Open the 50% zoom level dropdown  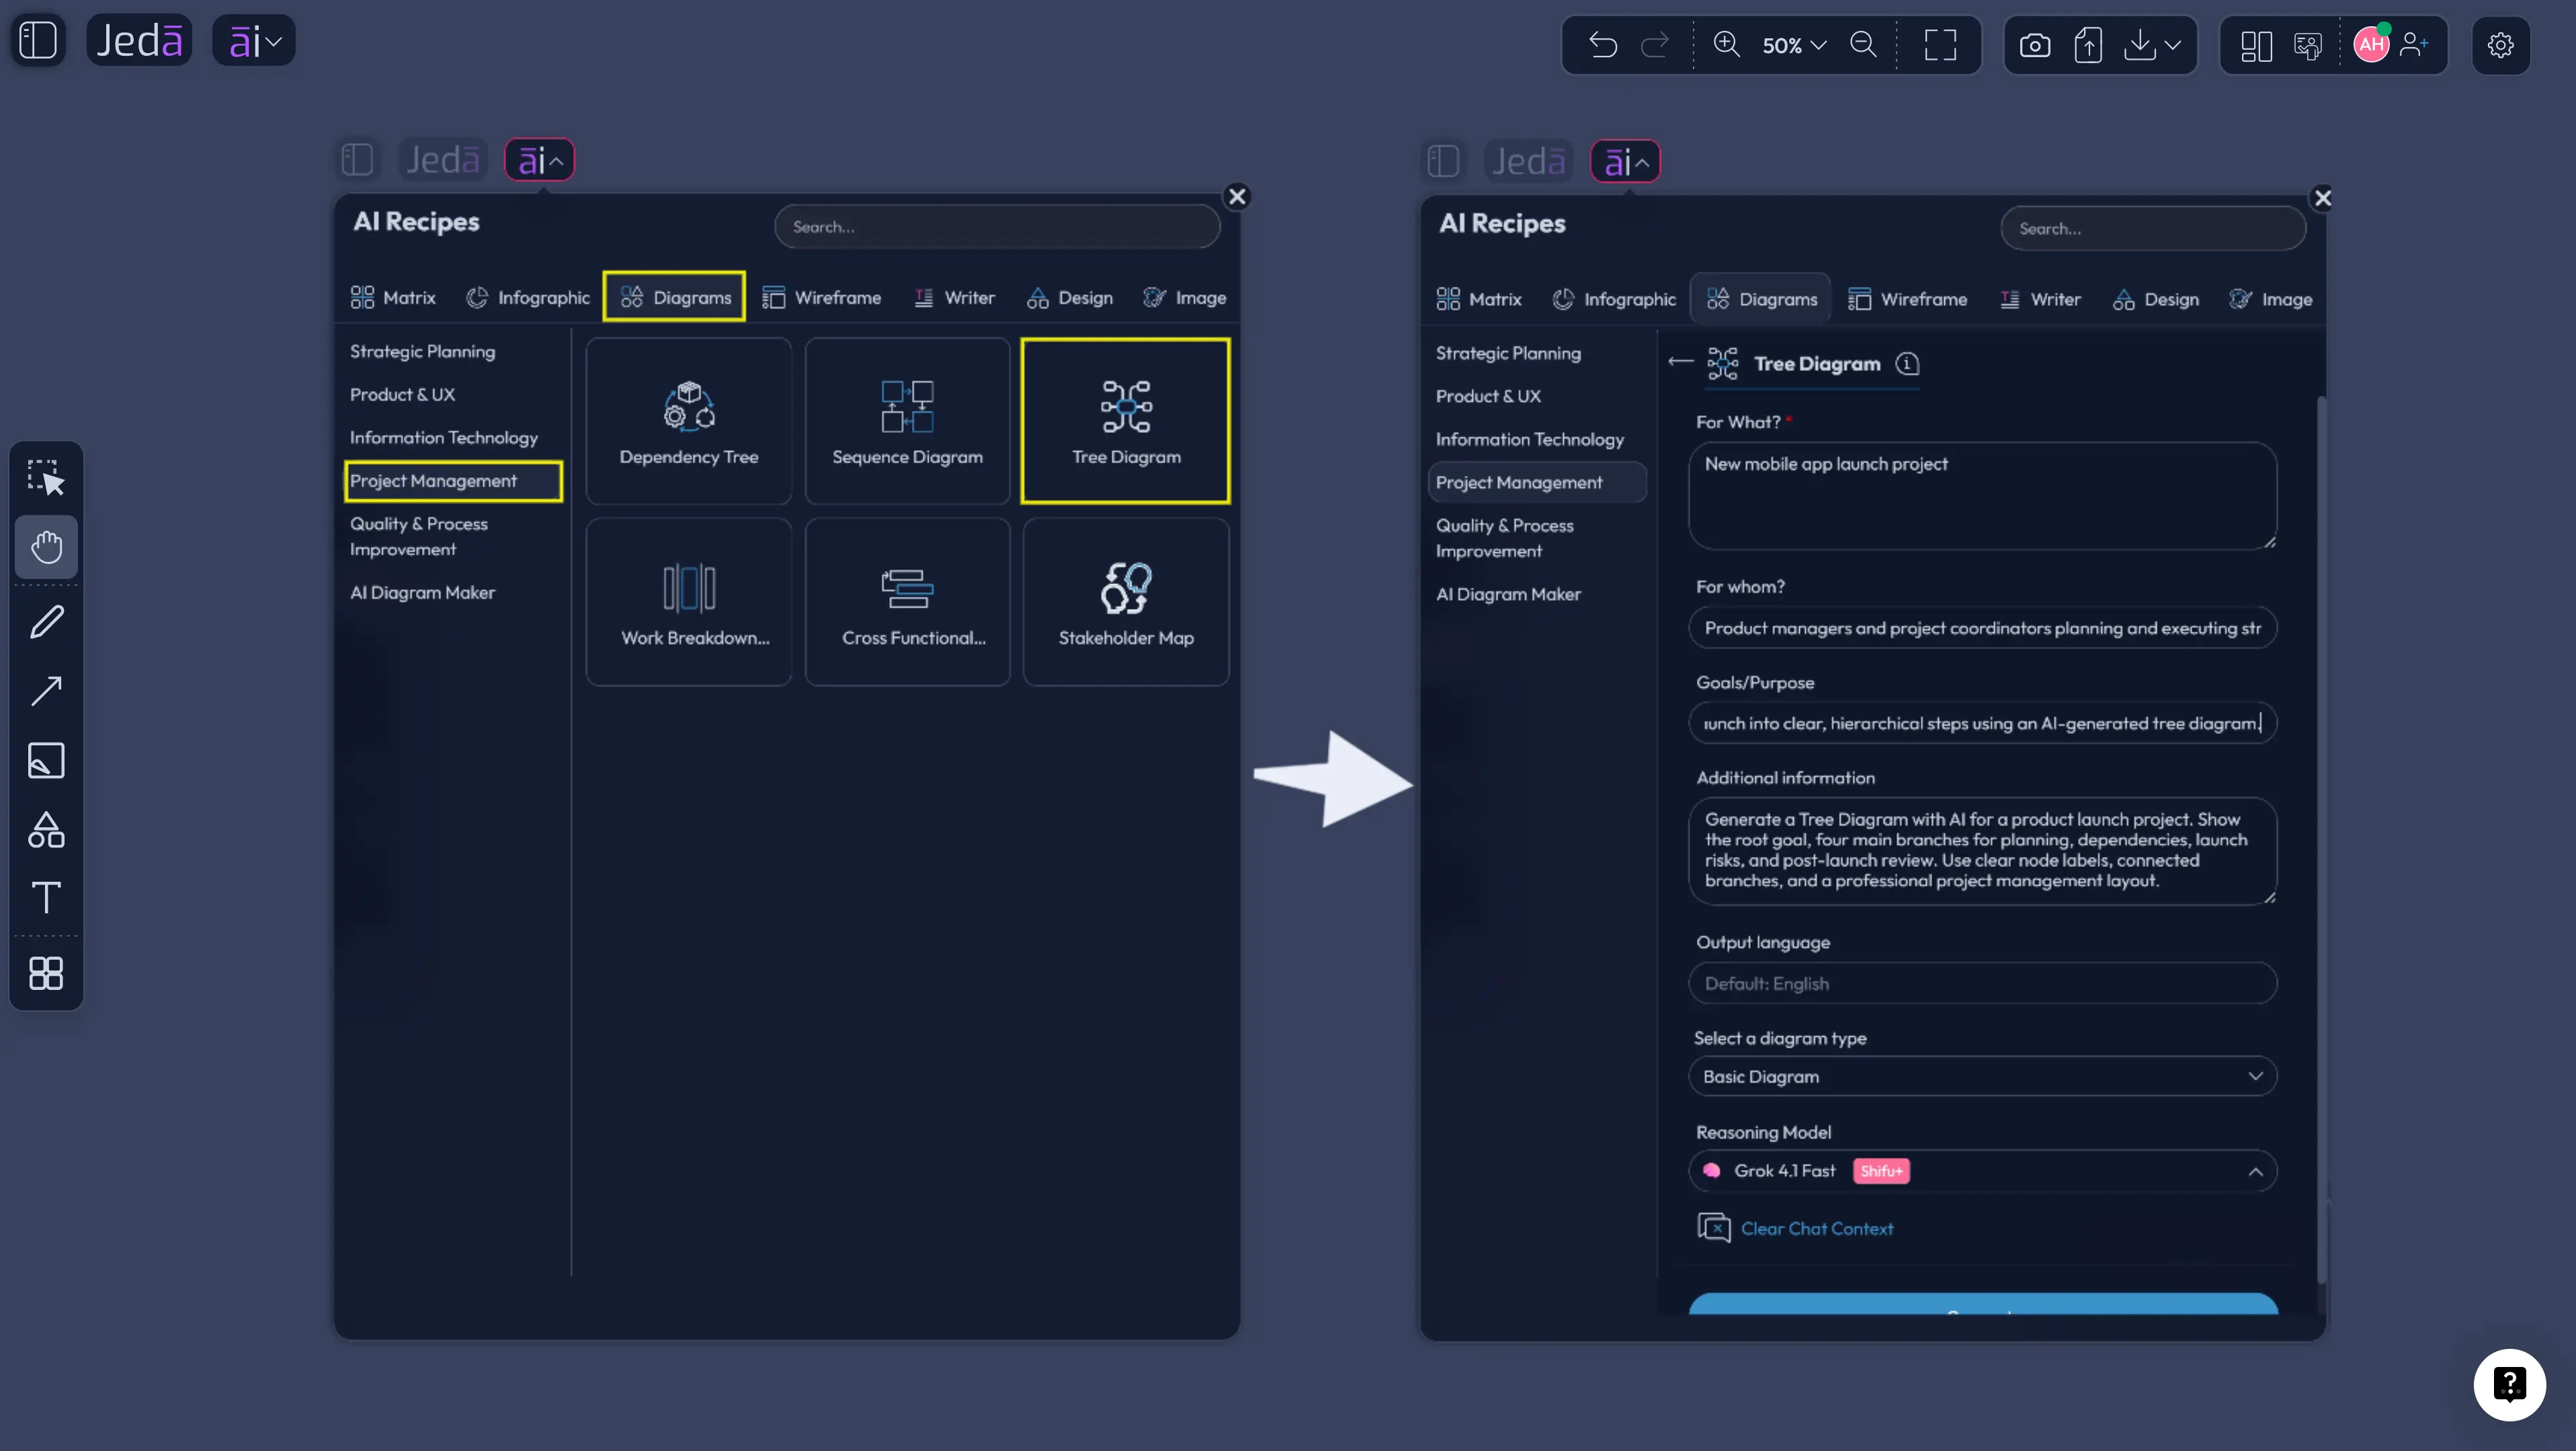coord(1794,45)
